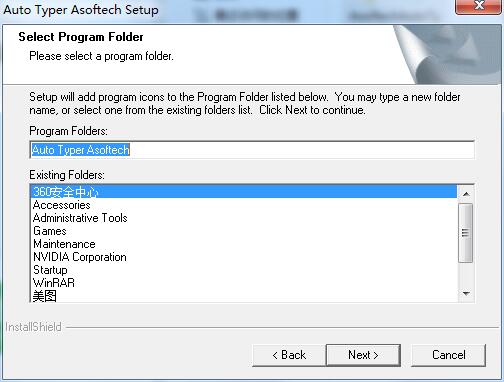
Task: Click the Next button
Action: coord(363,355)
